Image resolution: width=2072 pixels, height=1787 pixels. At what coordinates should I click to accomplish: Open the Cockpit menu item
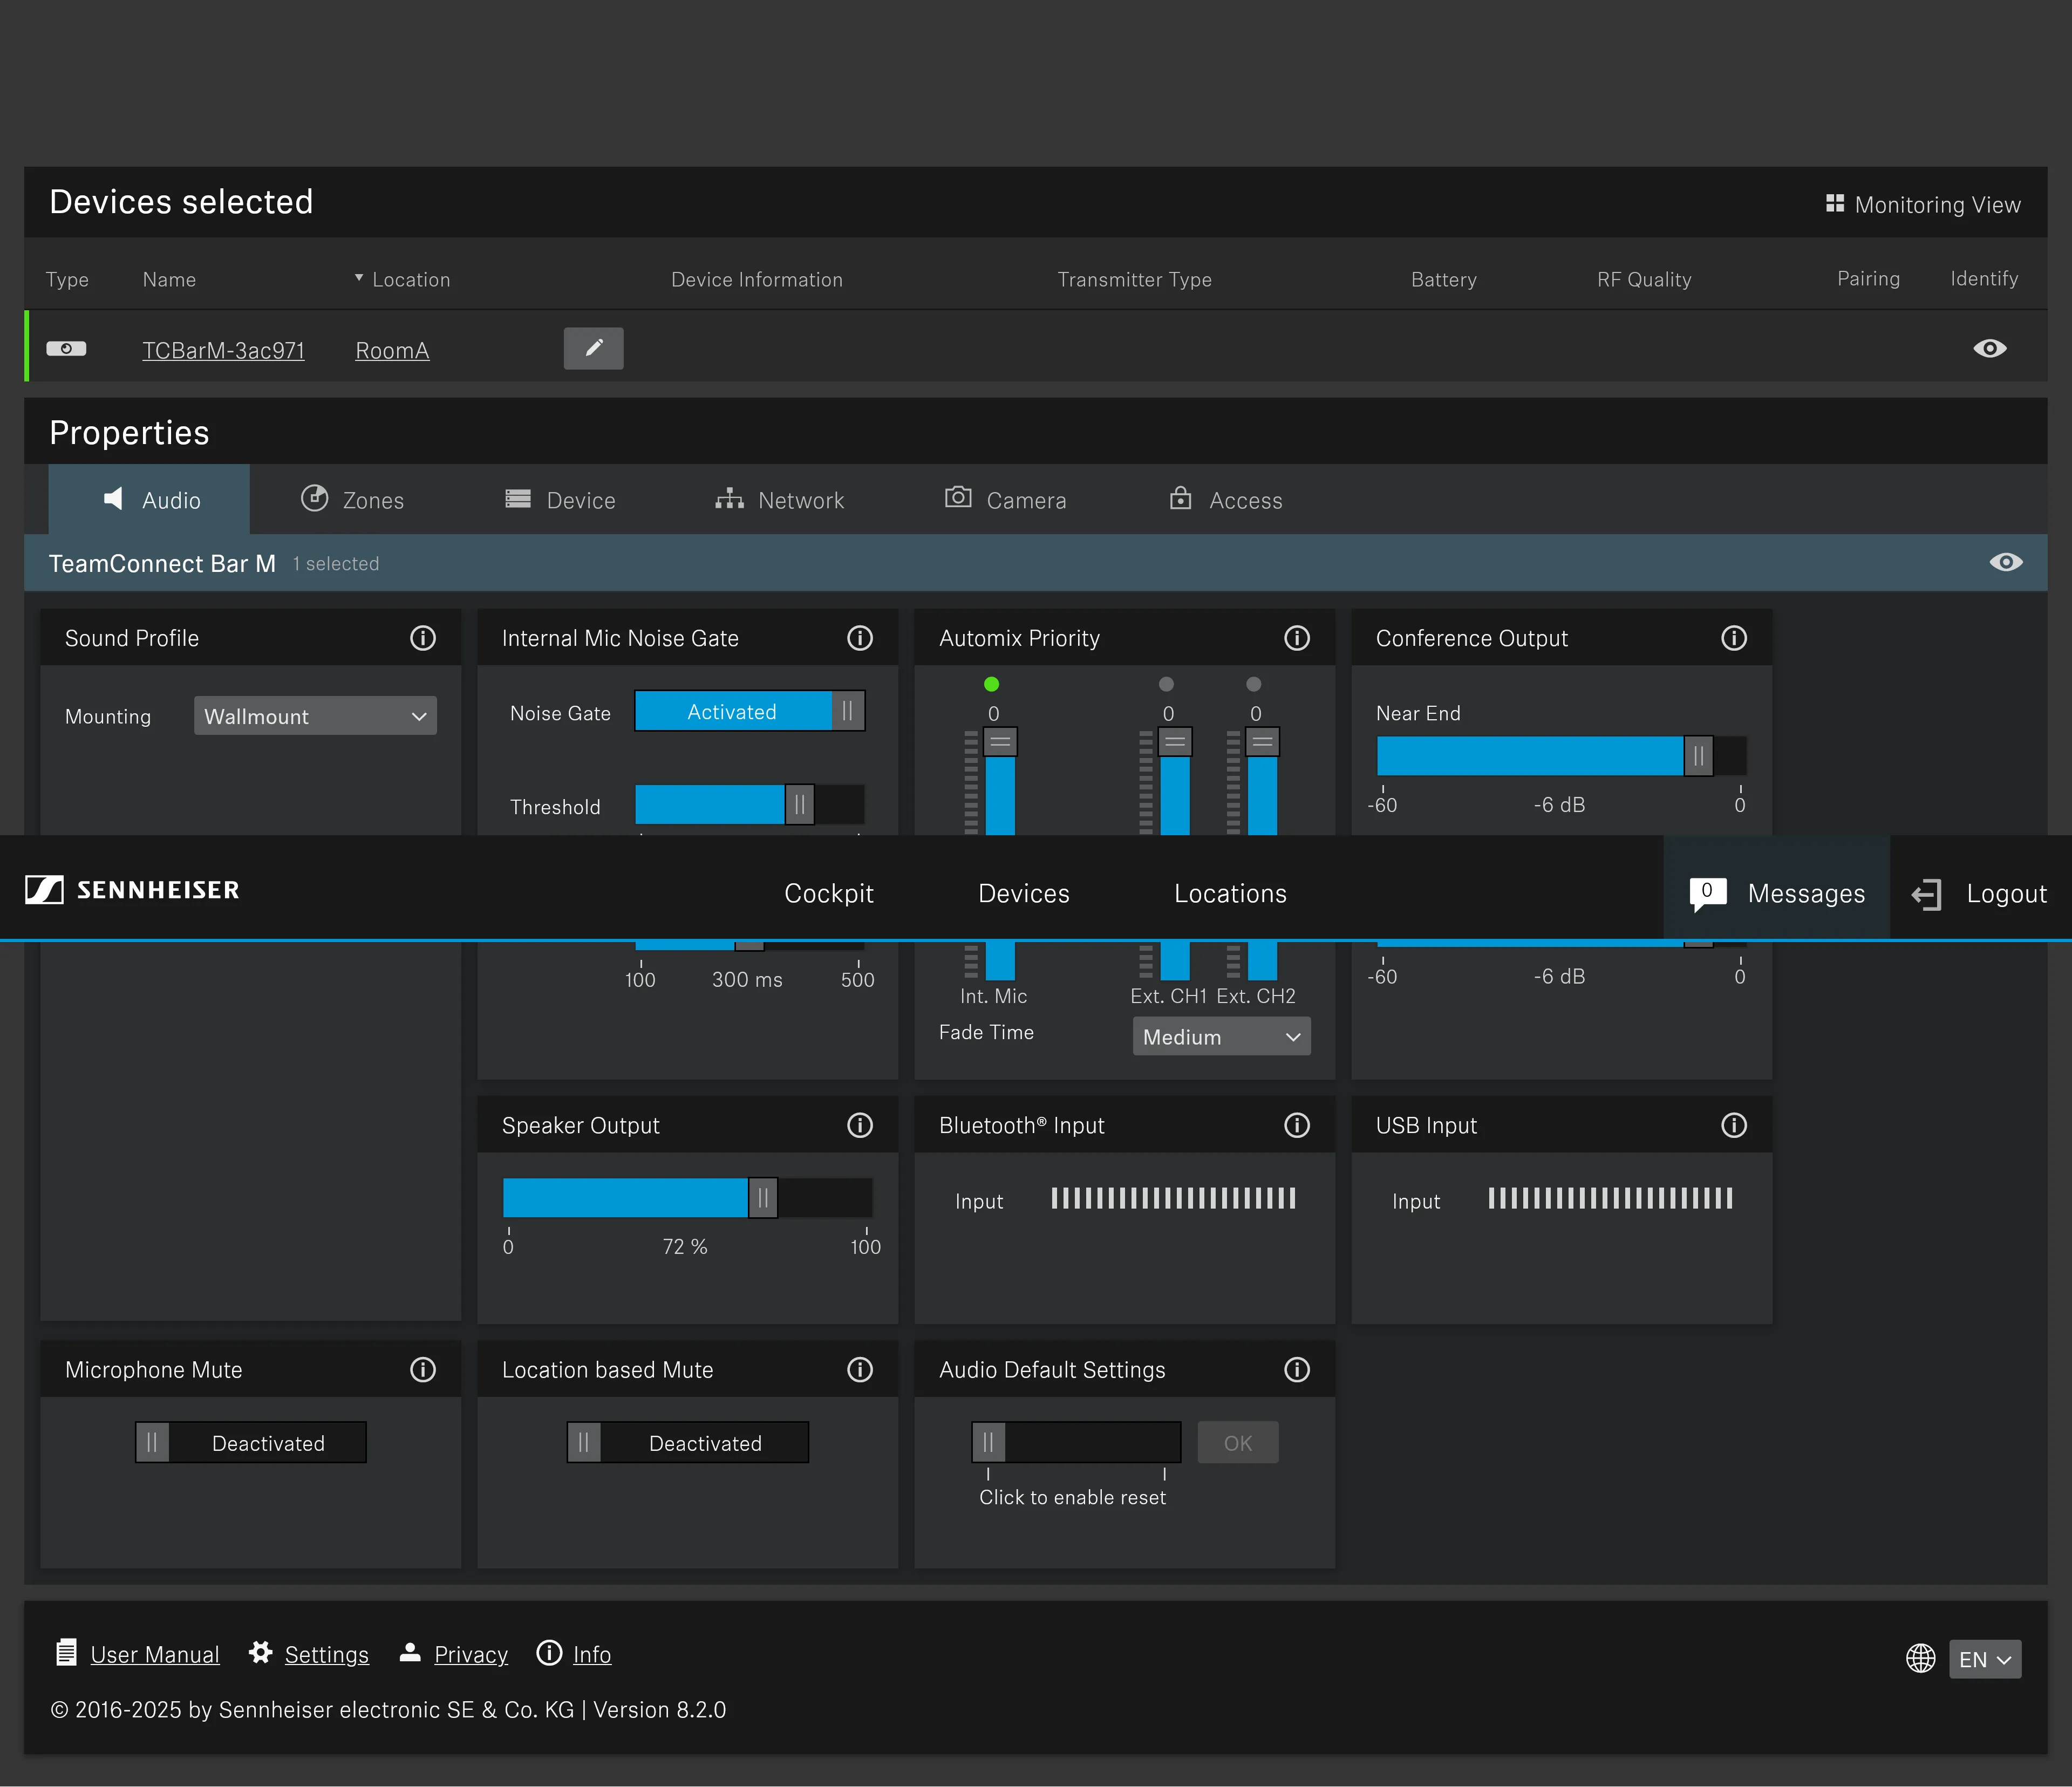(829, 893)
